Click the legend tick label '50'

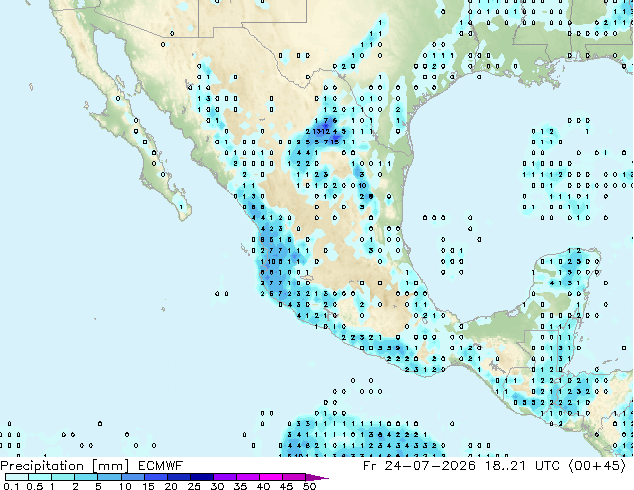coord(309,486)
